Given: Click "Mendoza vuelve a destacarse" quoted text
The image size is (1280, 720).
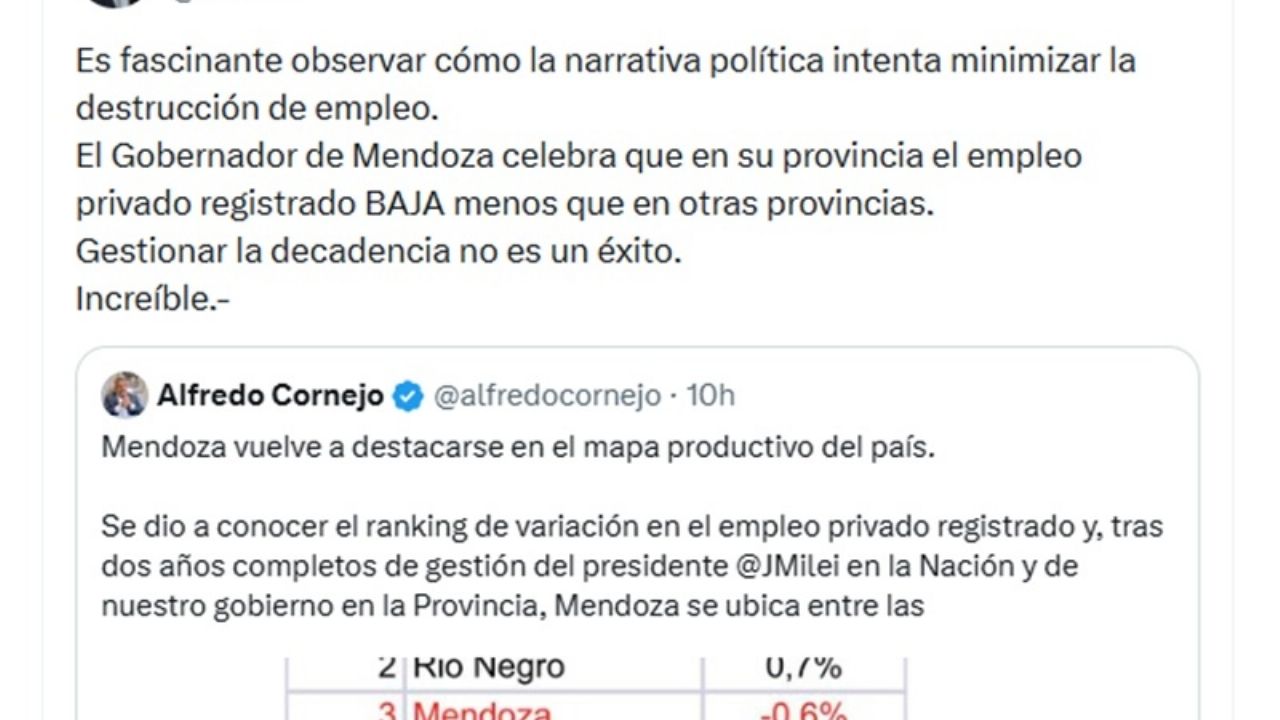Looking at the screenshot, I should (x=518, y=447).
